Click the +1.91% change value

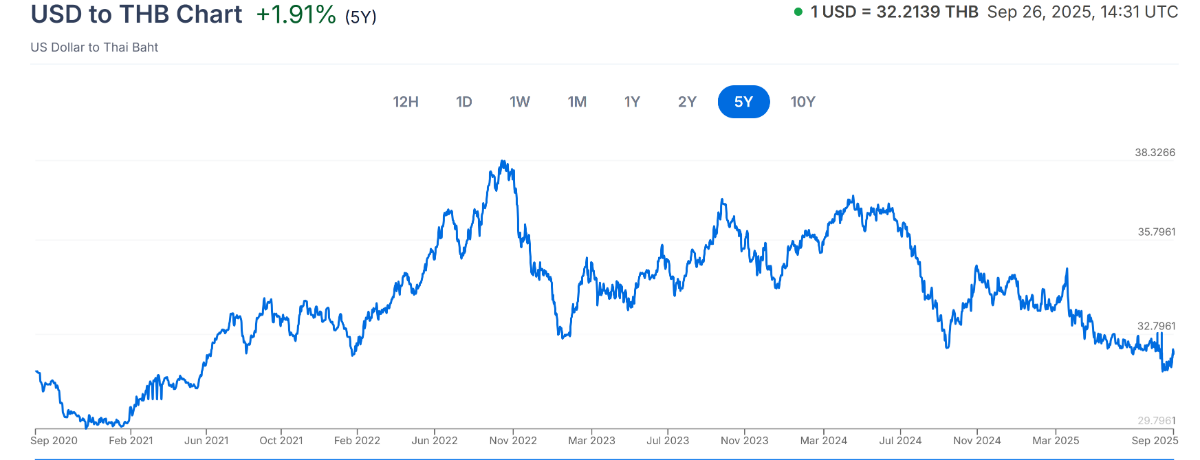click(x=296, y=15)
